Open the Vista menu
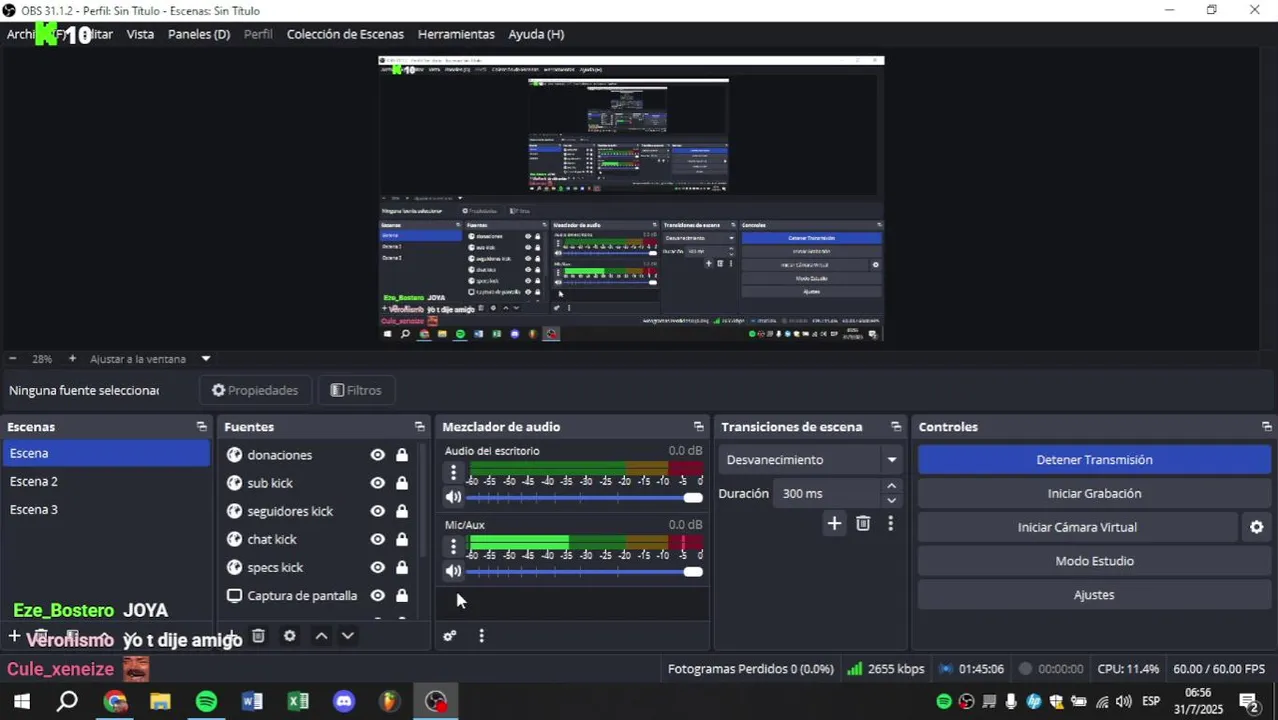 point(140,34)
